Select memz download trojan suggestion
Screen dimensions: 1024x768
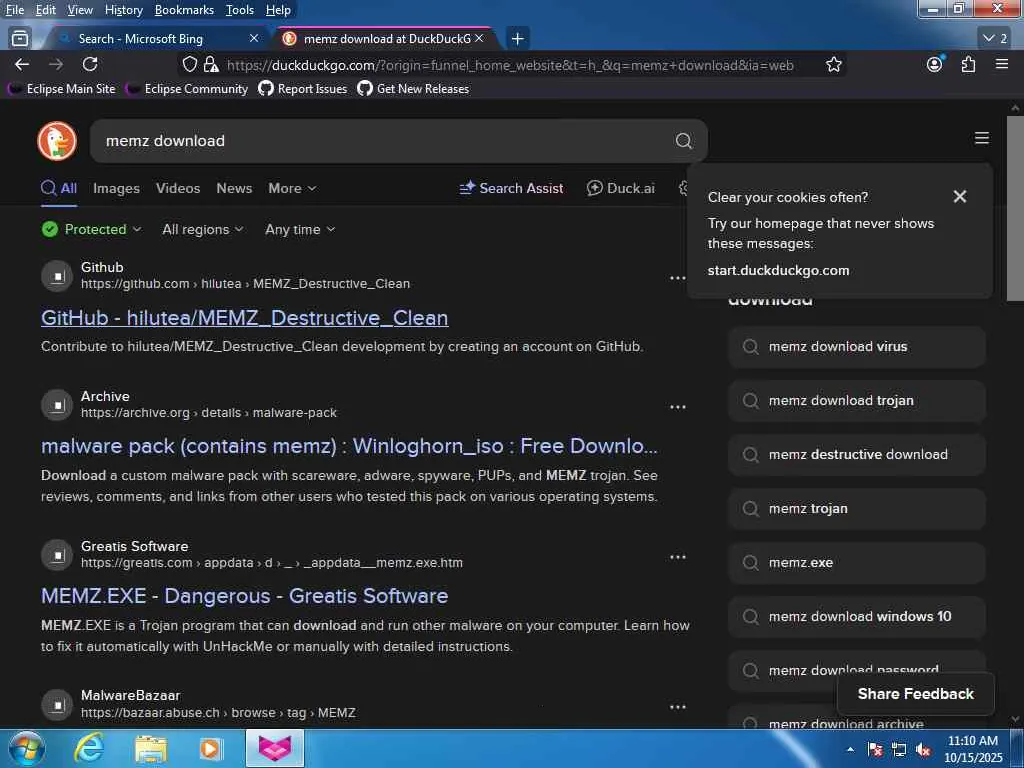(857, 400)
